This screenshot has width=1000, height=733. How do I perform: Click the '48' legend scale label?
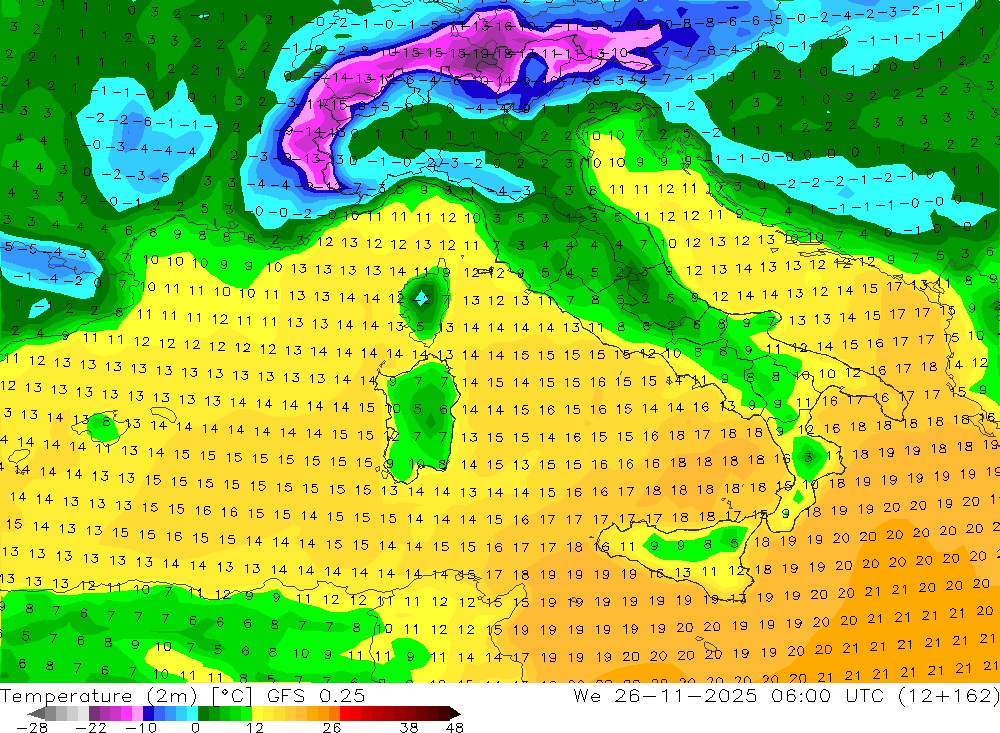click(x=455, y=727)
